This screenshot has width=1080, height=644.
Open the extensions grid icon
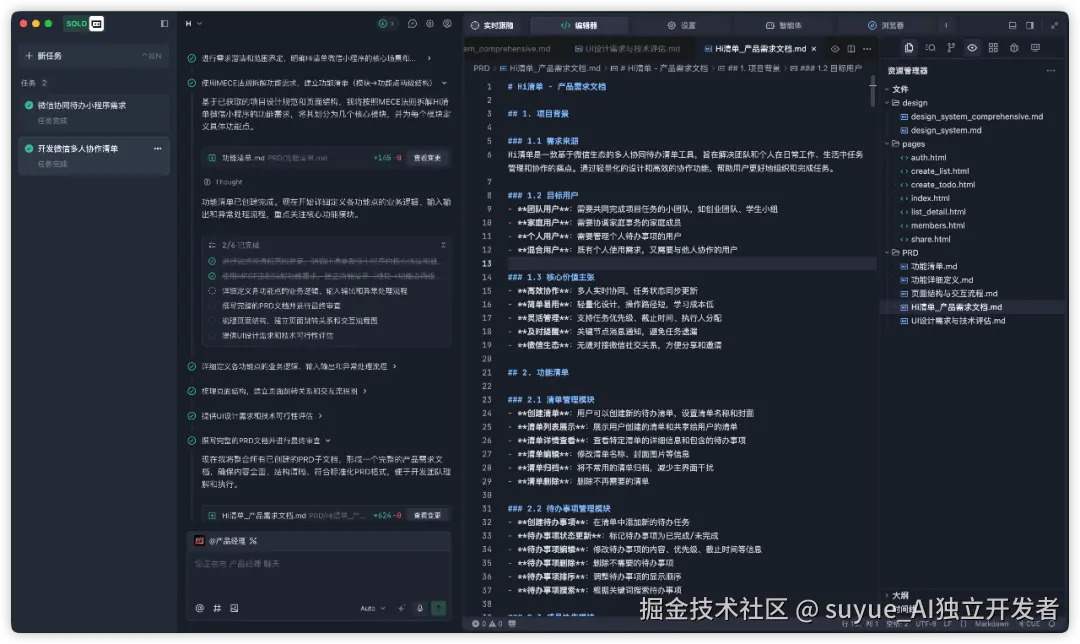993,48
